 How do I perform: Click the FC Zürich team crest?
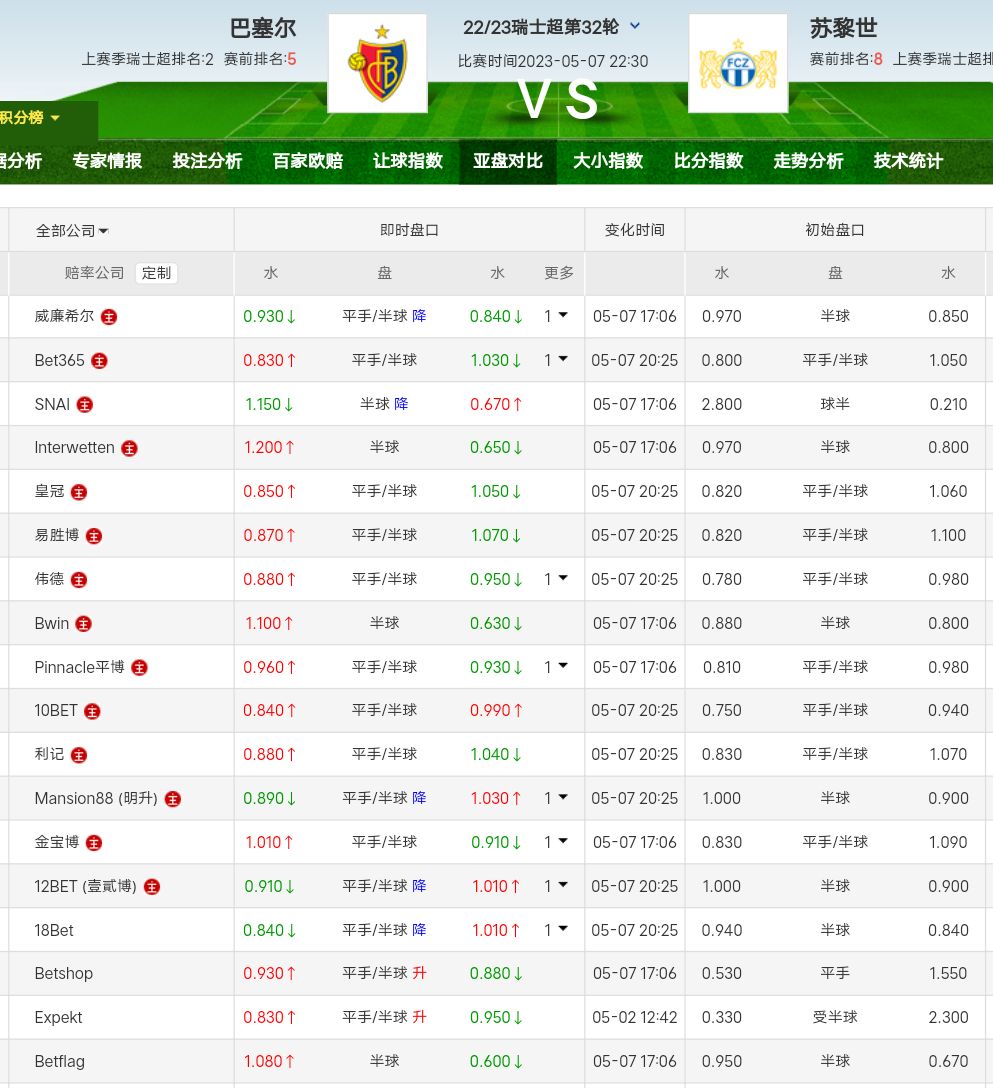(x=737, y=63)
